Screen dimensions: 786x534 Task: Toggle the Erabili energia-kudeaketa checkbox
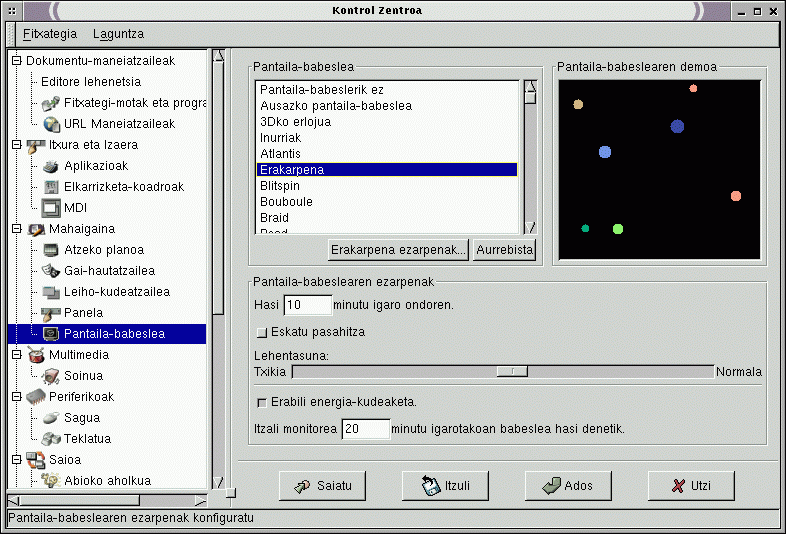[x=263, y=402]
